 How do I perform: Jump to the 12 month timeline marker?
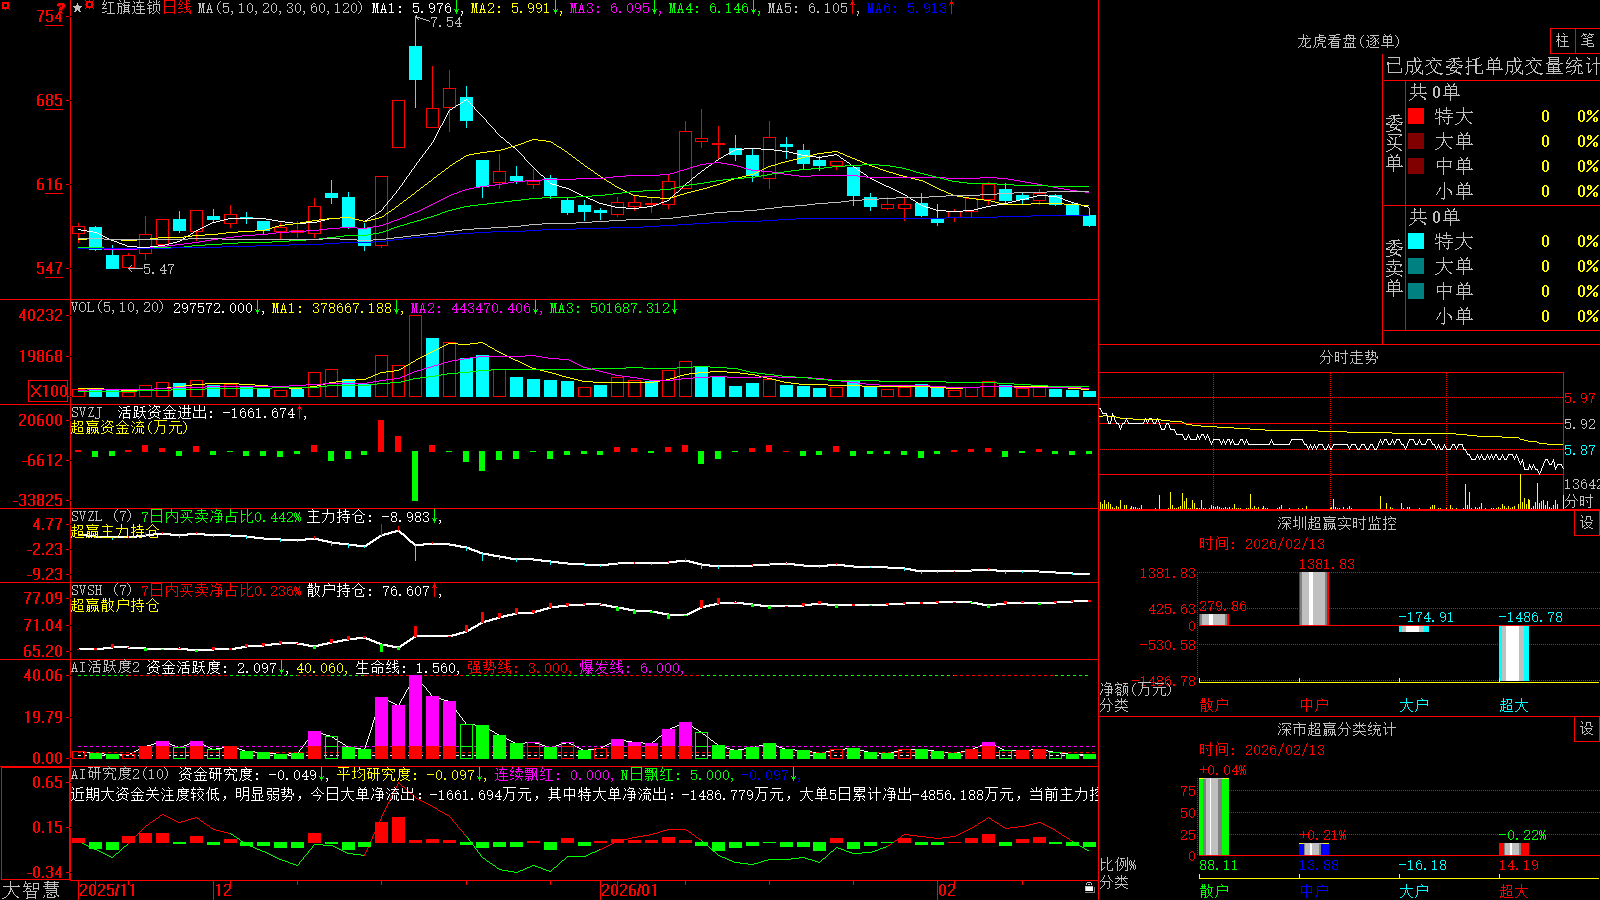(x=223, y=890)
